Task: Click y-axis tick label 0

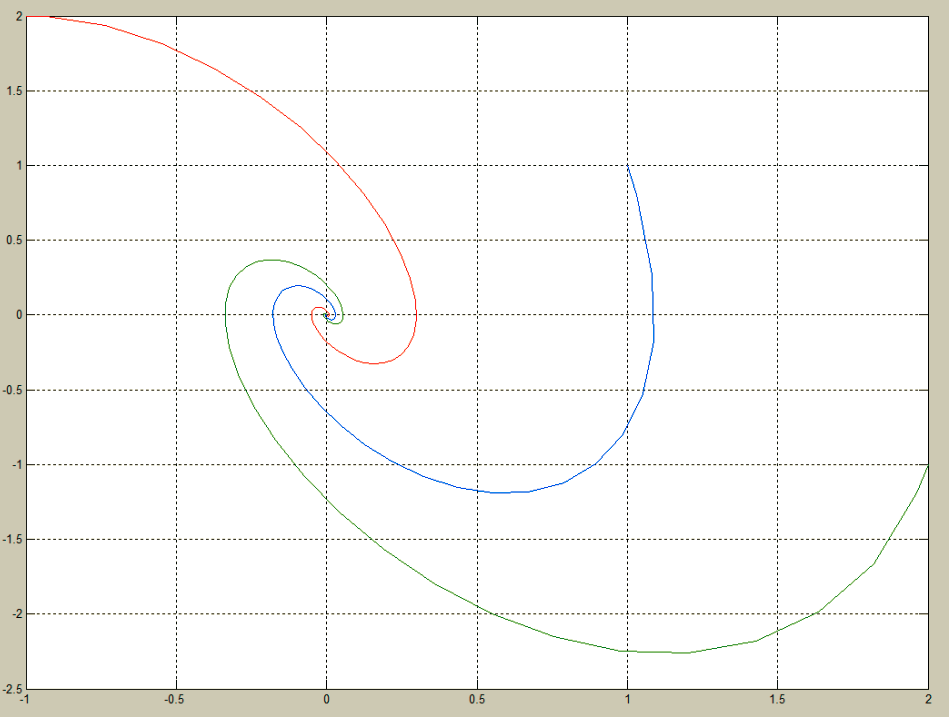Action: (19, 315)
